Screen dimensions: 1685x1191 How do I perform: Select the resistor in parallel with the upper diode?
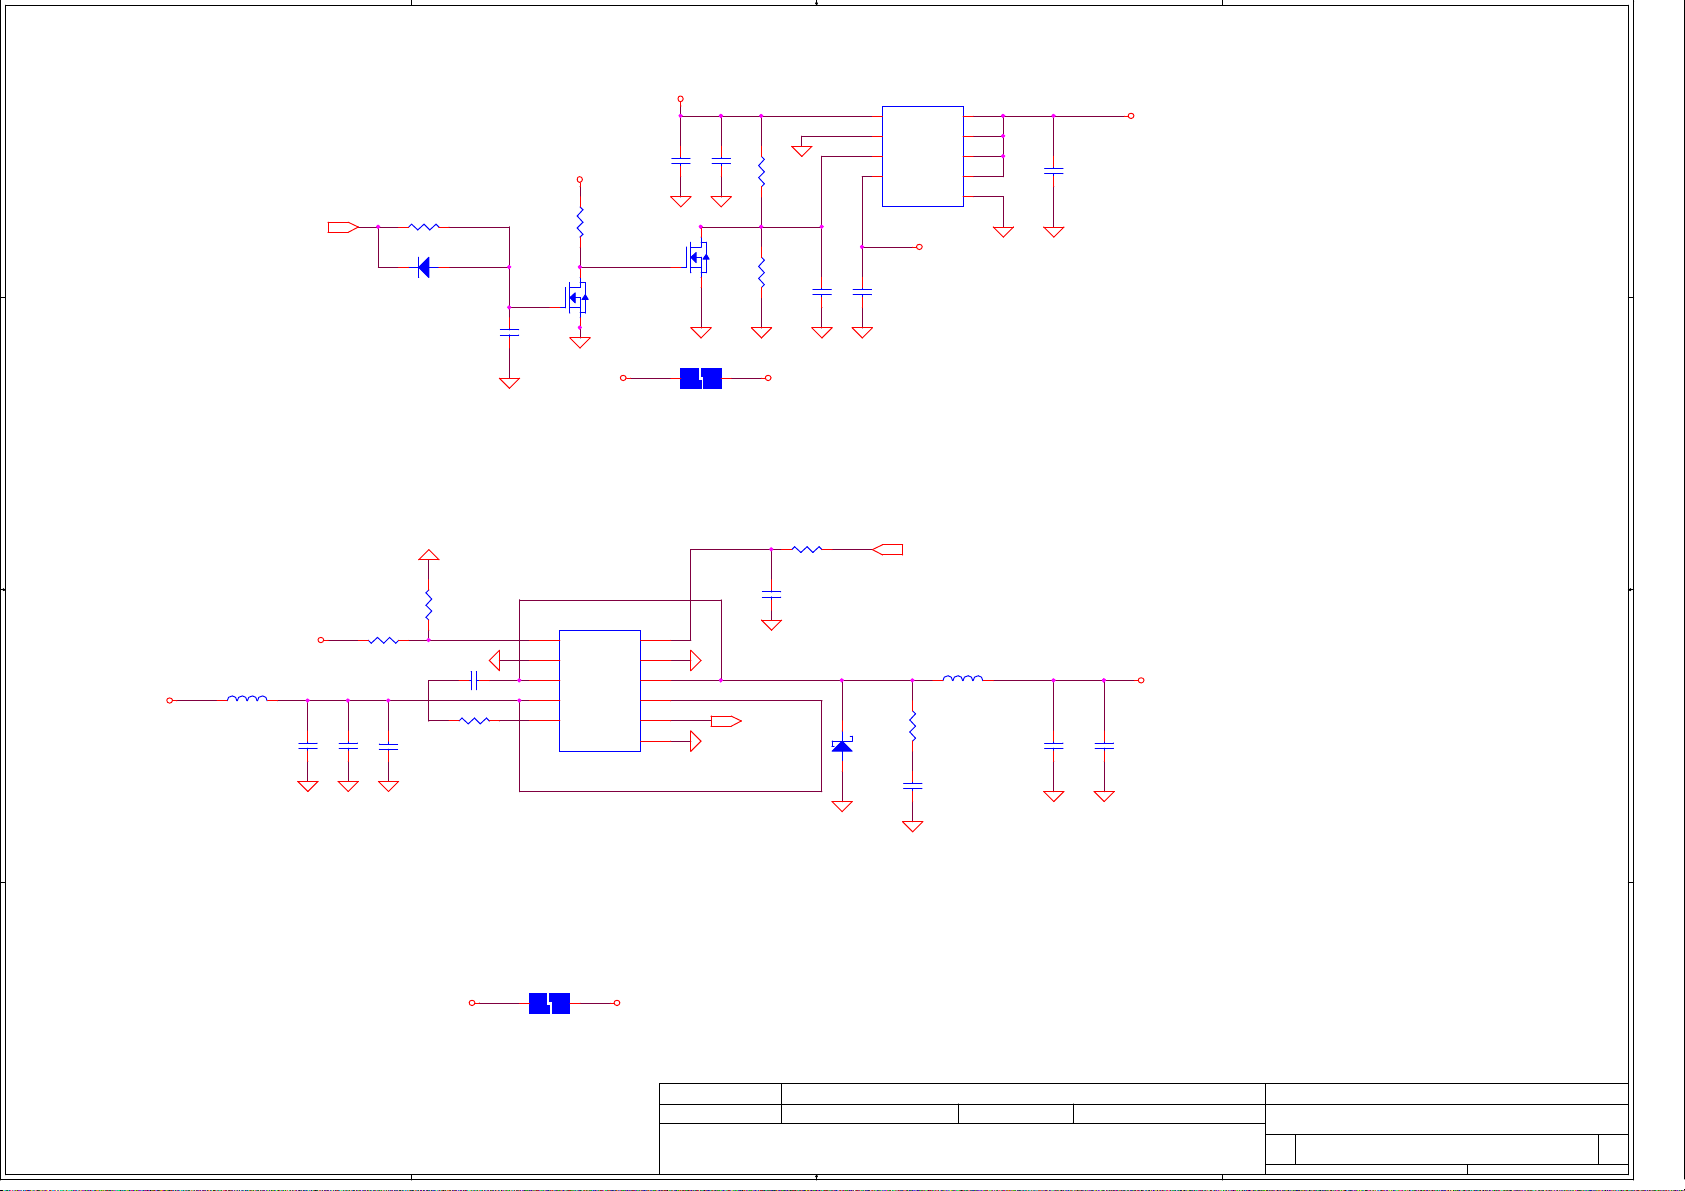[x=424, y=227]
